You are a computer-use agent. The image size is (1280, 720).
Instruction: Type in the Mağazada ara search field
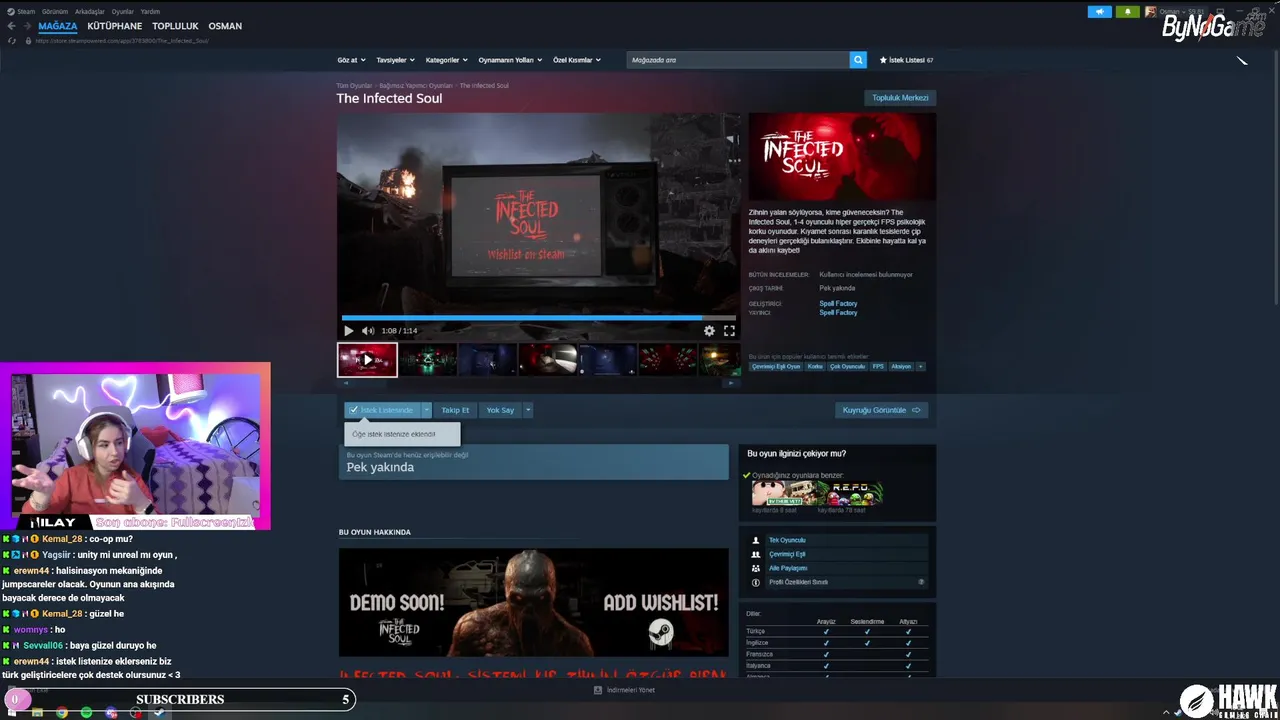coord(738,60)
